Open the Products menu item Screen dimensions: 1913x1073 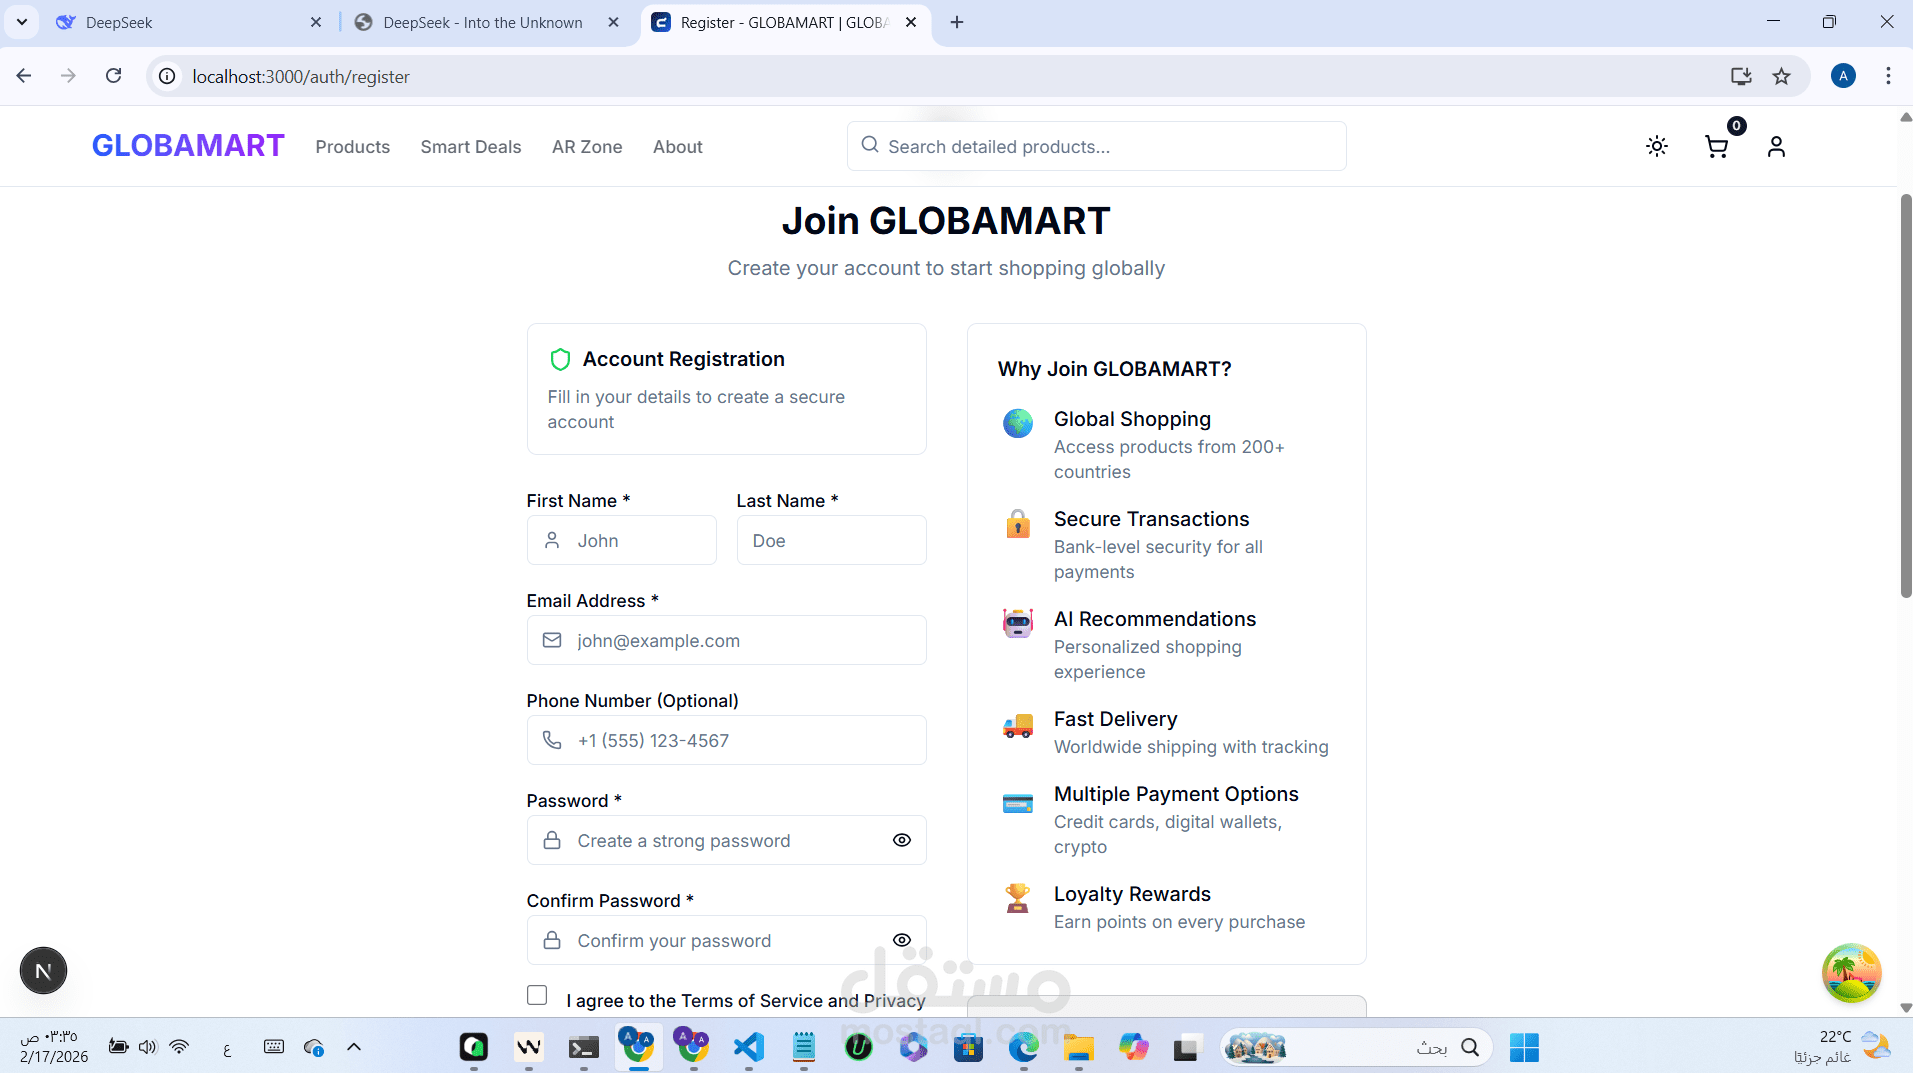[x=353, y=147]
